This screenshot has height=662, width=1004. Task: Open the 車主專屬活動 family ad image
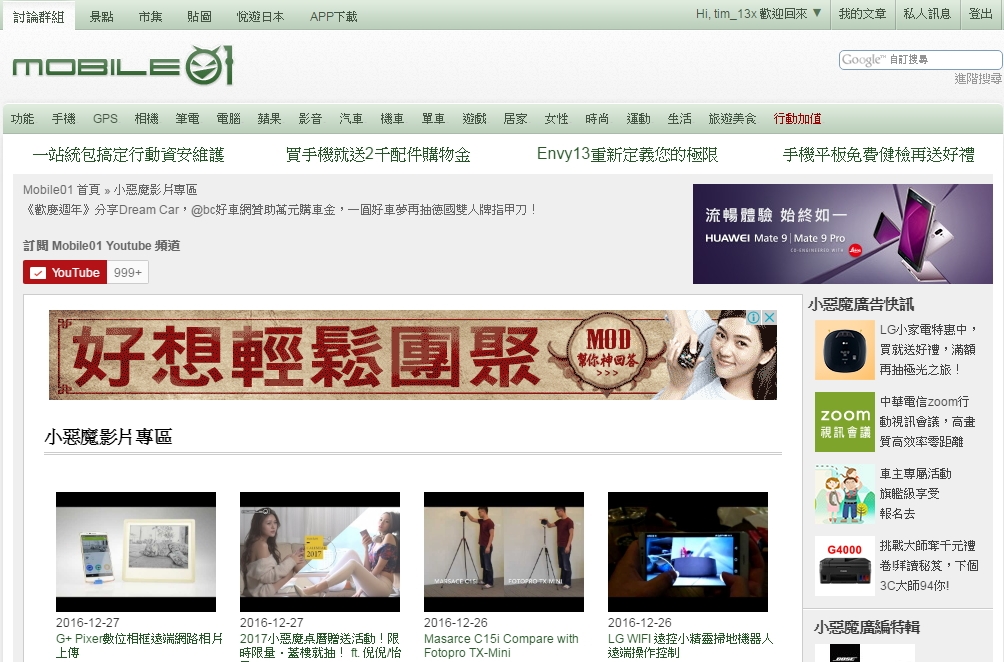coord(845,494)
